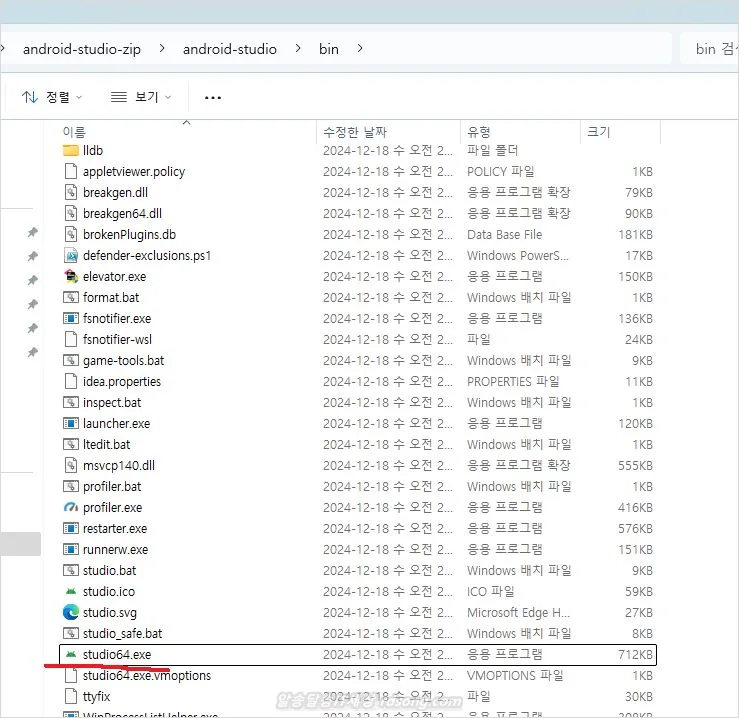Sort by 이름 column header
Screen dimensions: 739x718
(75, 132)
